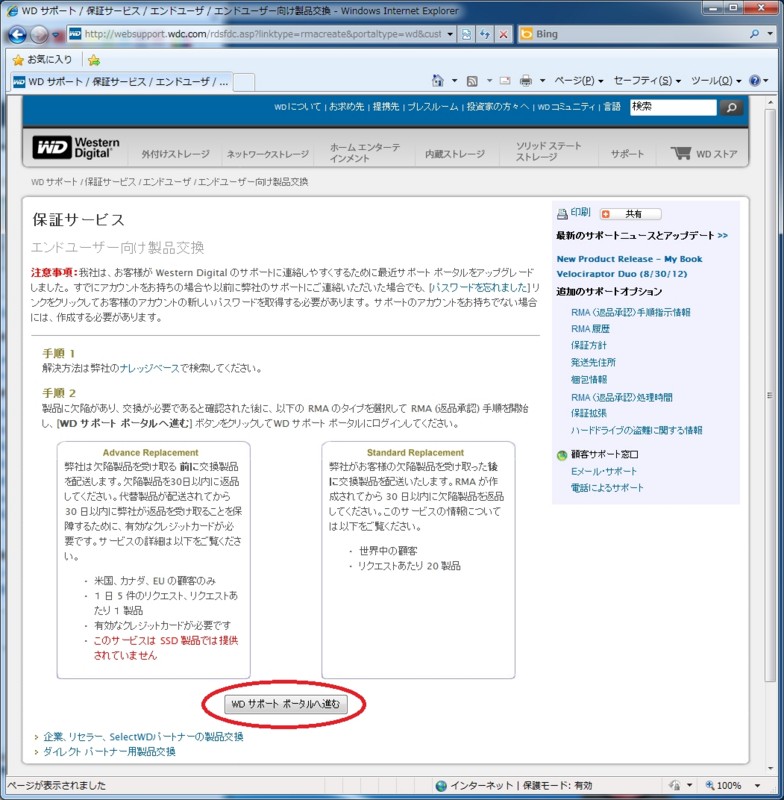Click the Bing search magnifier icon
The height and width of the screenshot is (800, 784).
[x=754, y=34]
